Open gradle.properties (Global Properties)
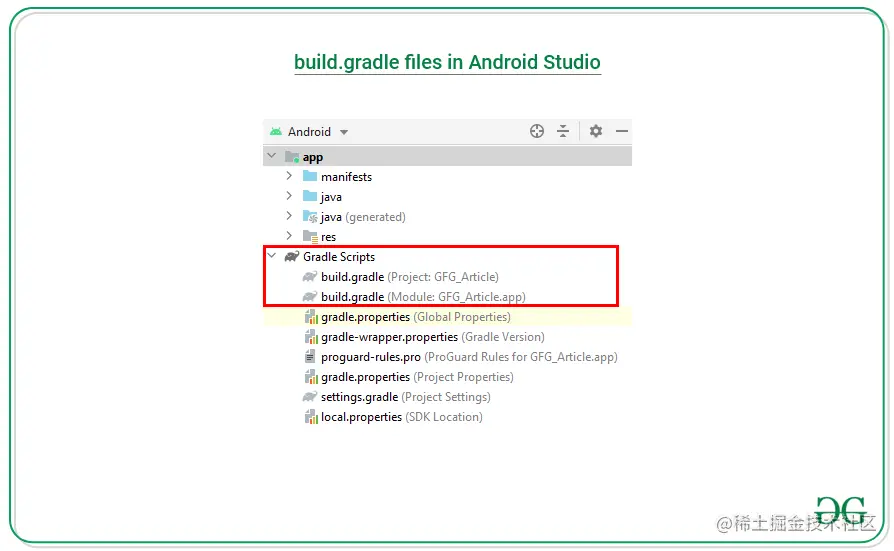Image resolution: width=894 pixels, height=551 pixels. [416, 317]
